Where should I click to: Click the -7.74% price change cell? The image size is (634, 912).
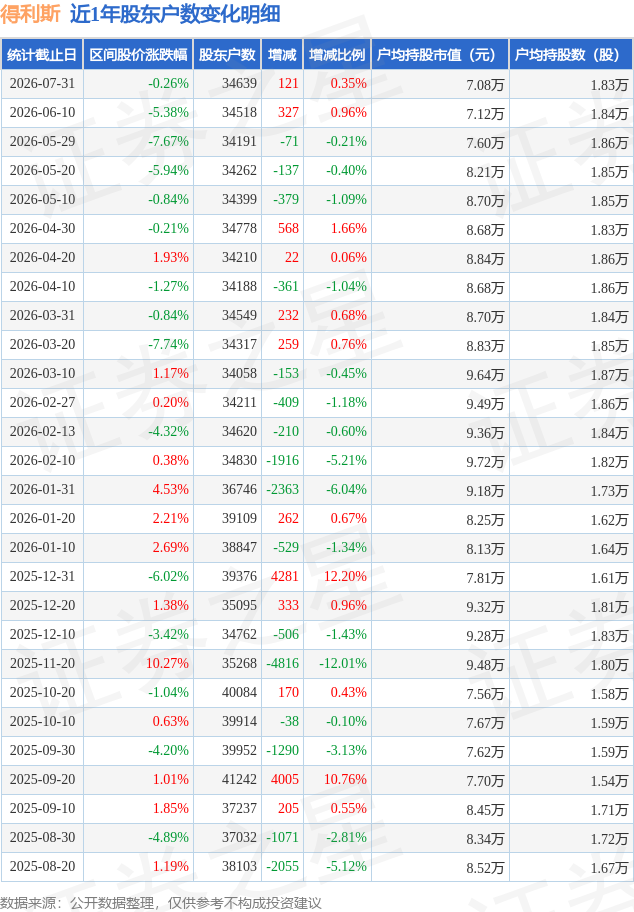pos(168,344)
